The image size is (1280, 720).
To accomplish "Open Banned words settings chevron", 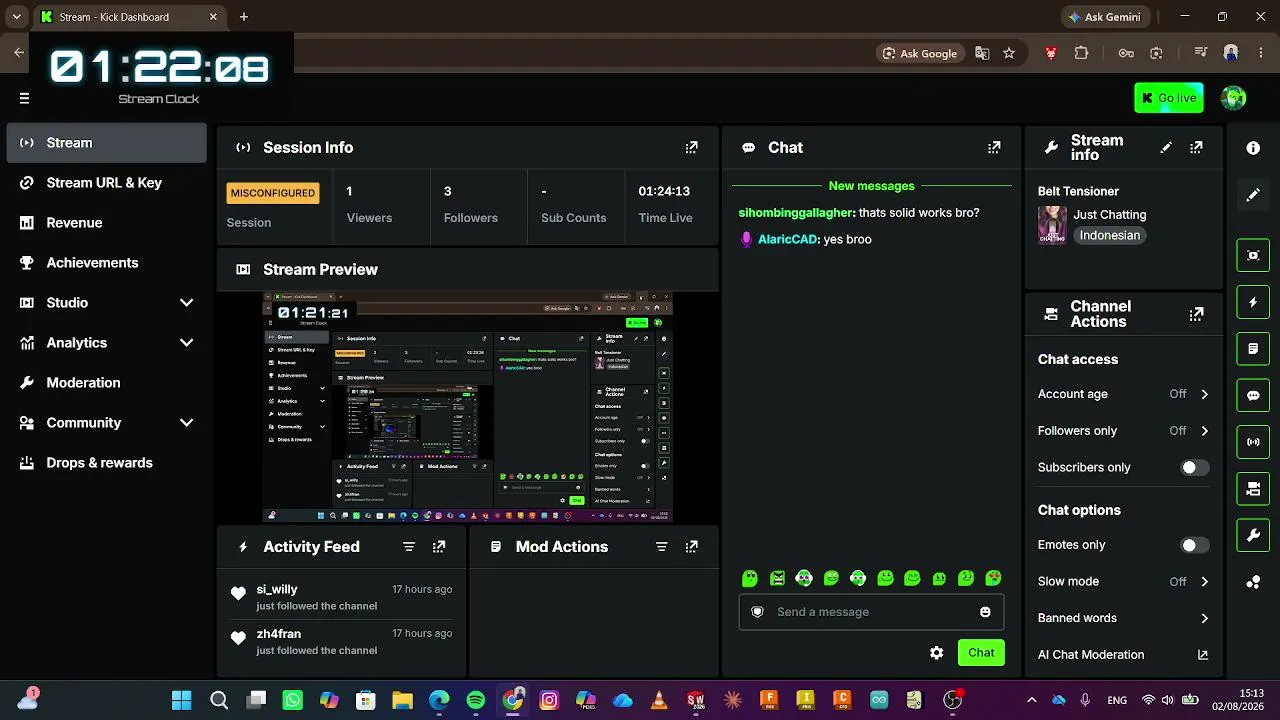I will coord(1204,618).
